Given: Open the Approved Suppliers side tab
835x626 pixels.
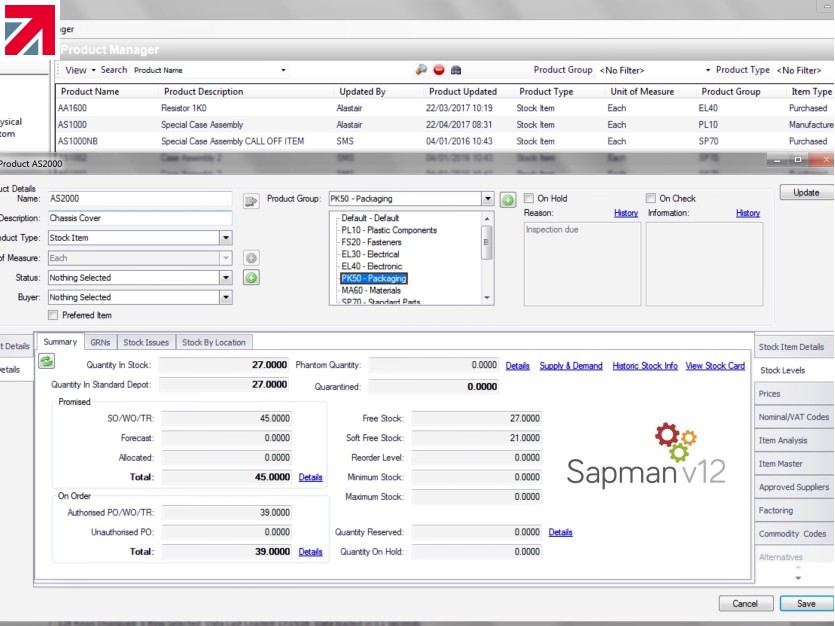Looking at the screenshot, I should point(793,487).
